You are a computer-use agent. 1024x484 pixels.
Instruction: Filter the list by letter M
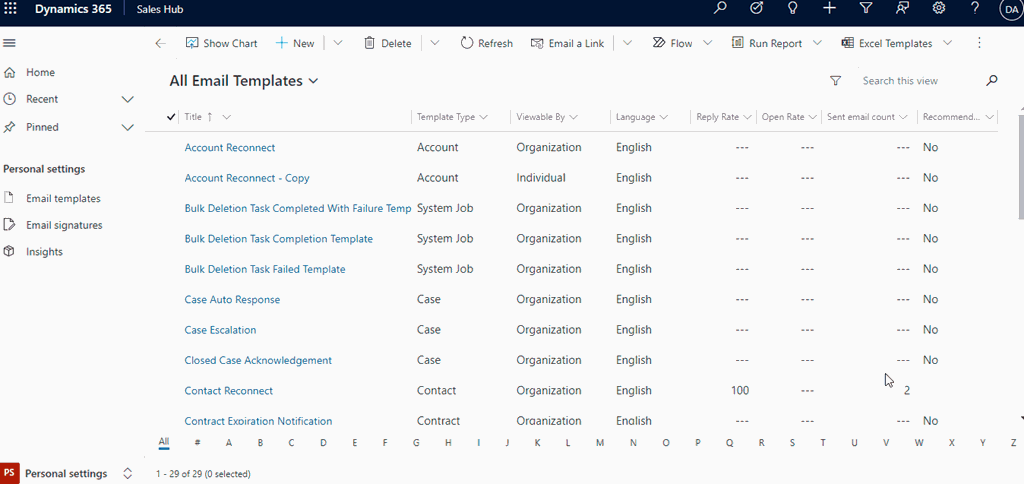pos(599,442)
